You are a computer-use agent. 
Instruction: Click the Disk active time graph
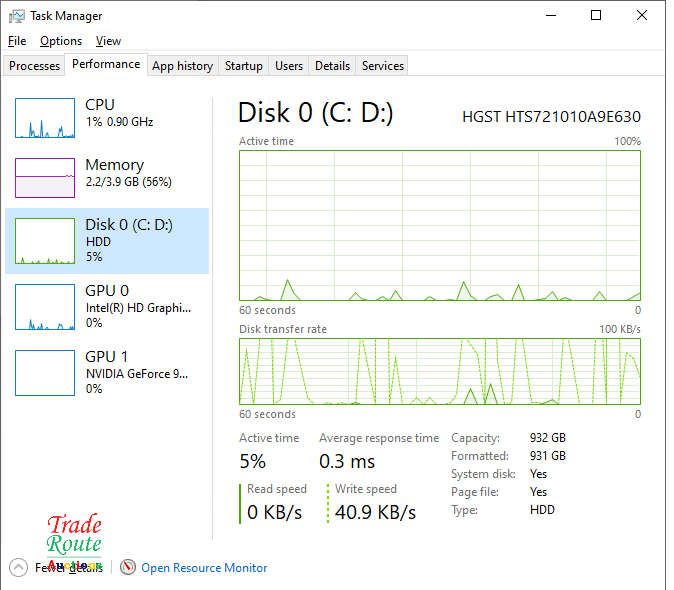point(439,225)
